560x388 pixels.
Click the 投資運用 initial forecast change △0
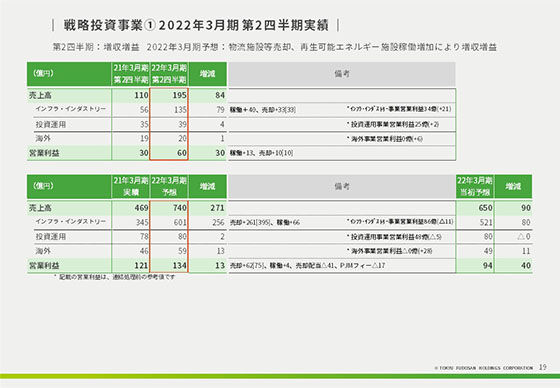coord(524,237)
